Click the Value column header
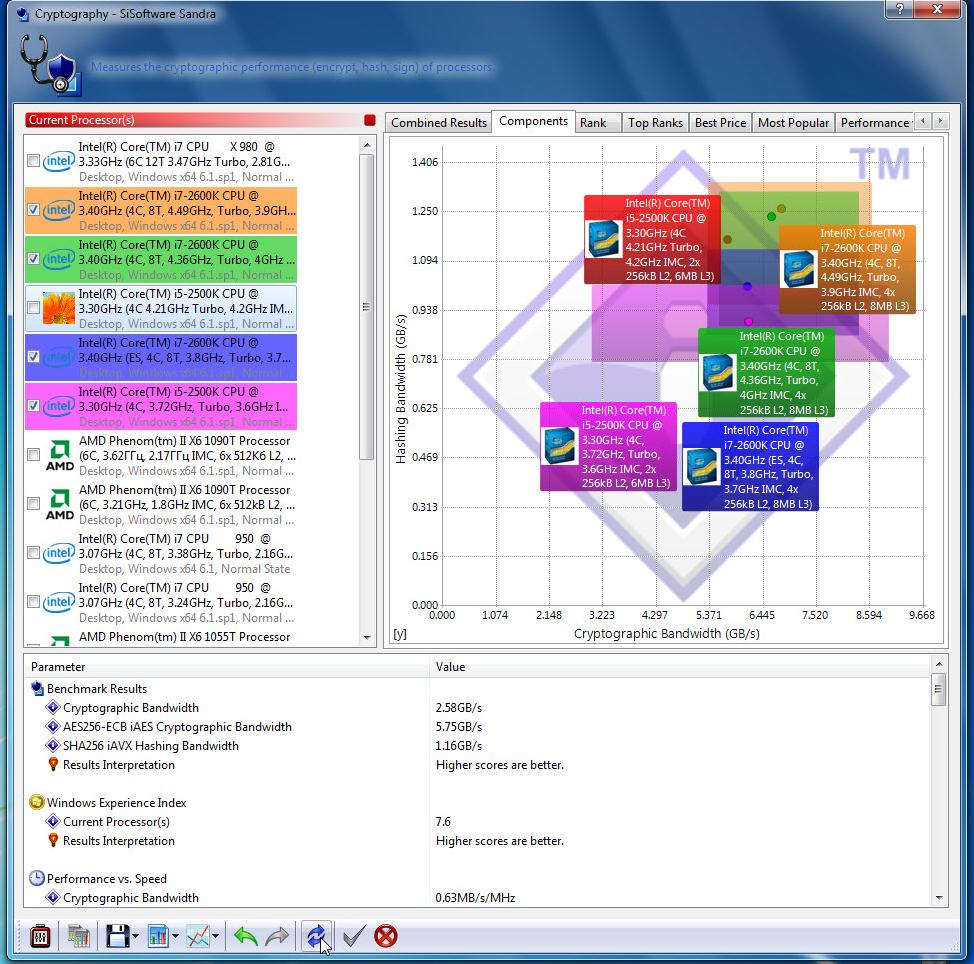 click(681, 666)
